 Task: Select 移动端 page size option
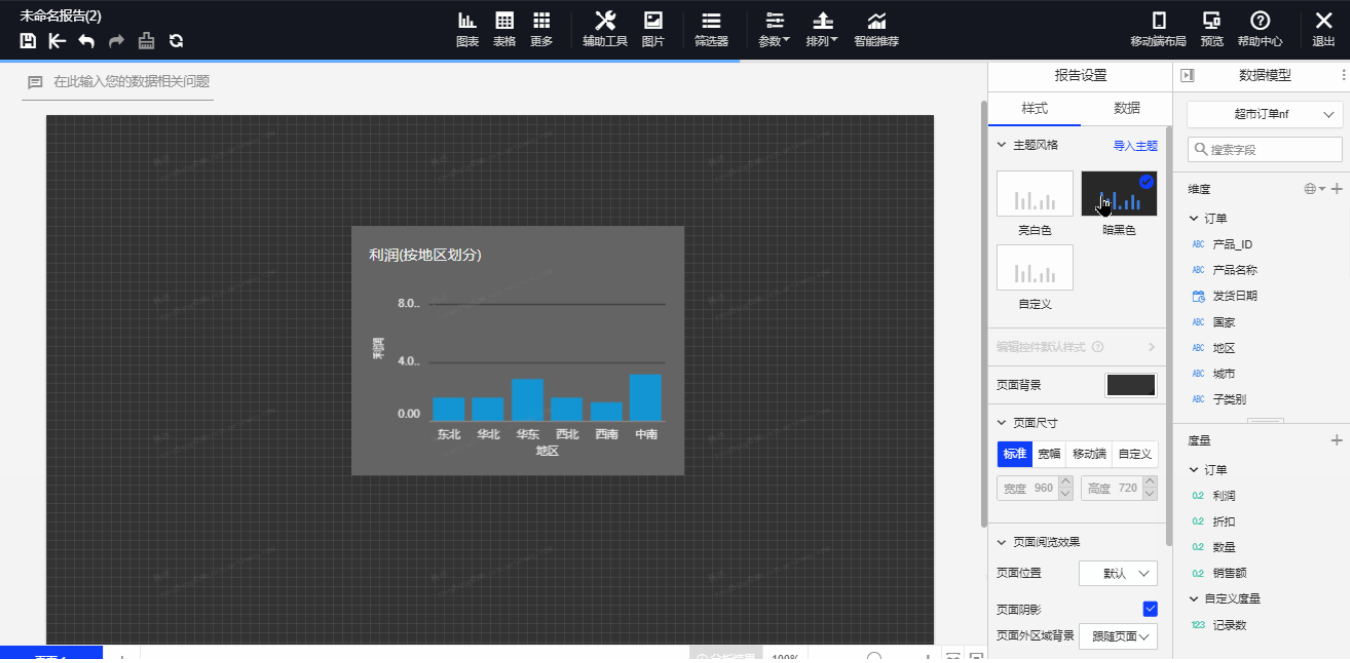pyautogui.click(x=1089, y=454)
